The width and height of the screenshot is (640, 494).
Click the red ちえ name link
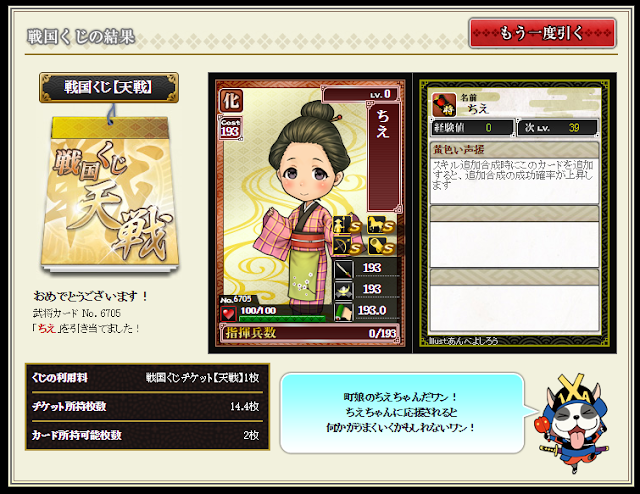[47, 328]
